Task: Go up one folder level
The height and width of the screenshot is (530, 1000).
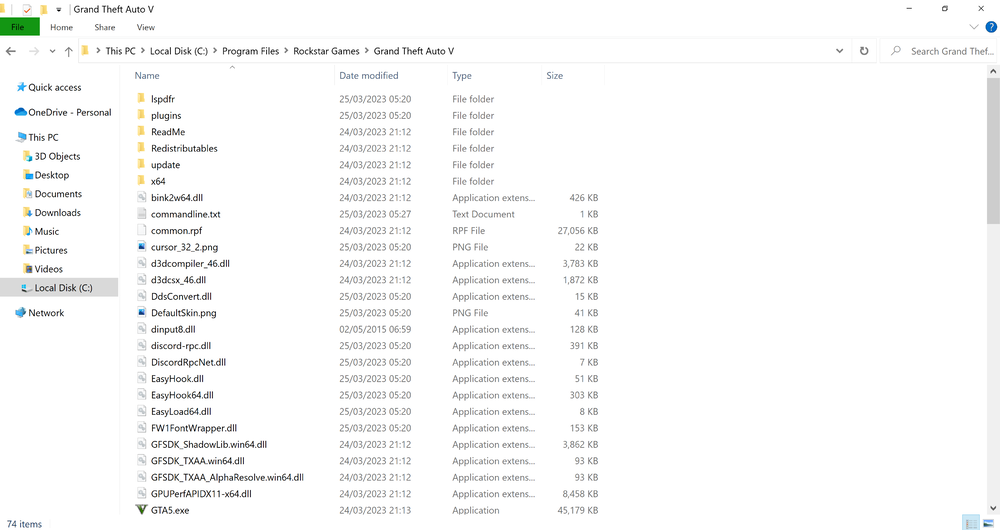Action: [68, 51]
